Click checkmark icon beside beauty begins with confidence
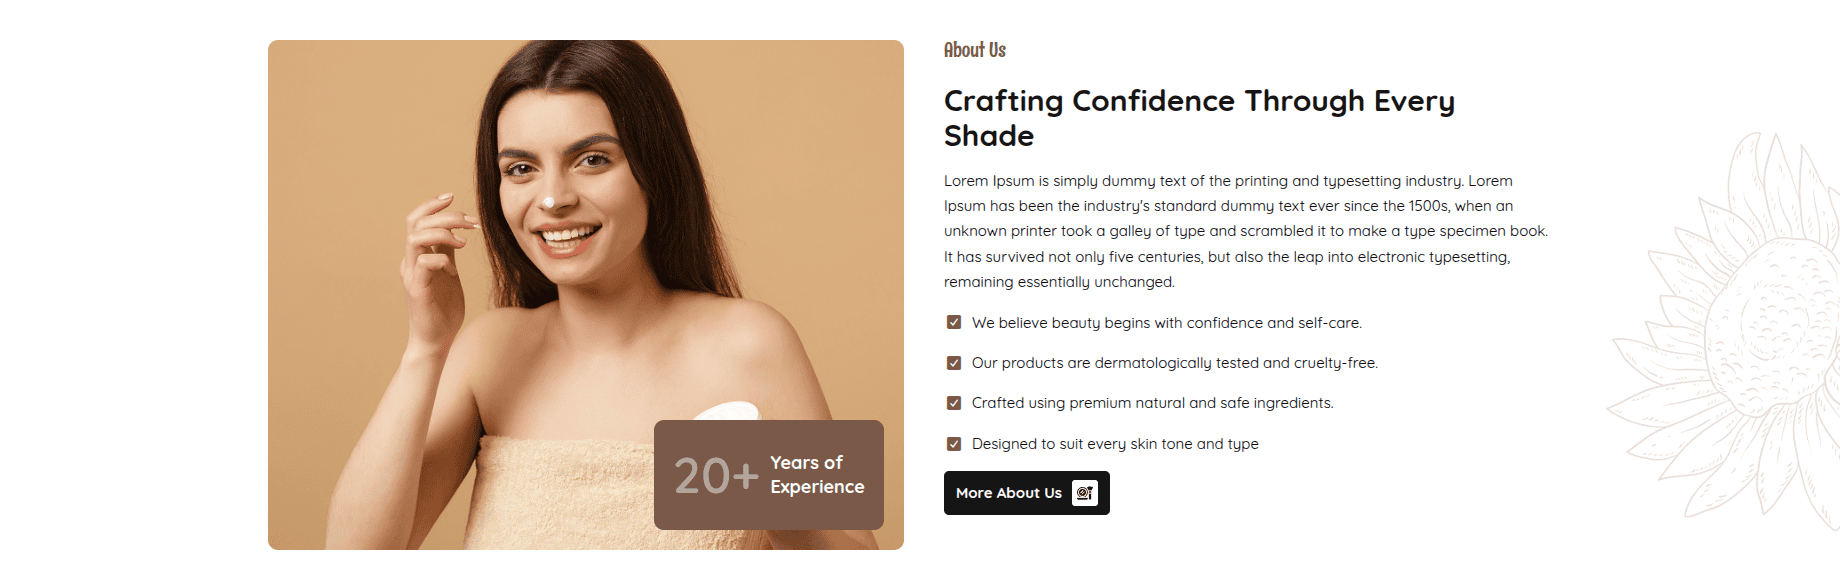This screenshot has height=574, width=1840. point(954,322)
